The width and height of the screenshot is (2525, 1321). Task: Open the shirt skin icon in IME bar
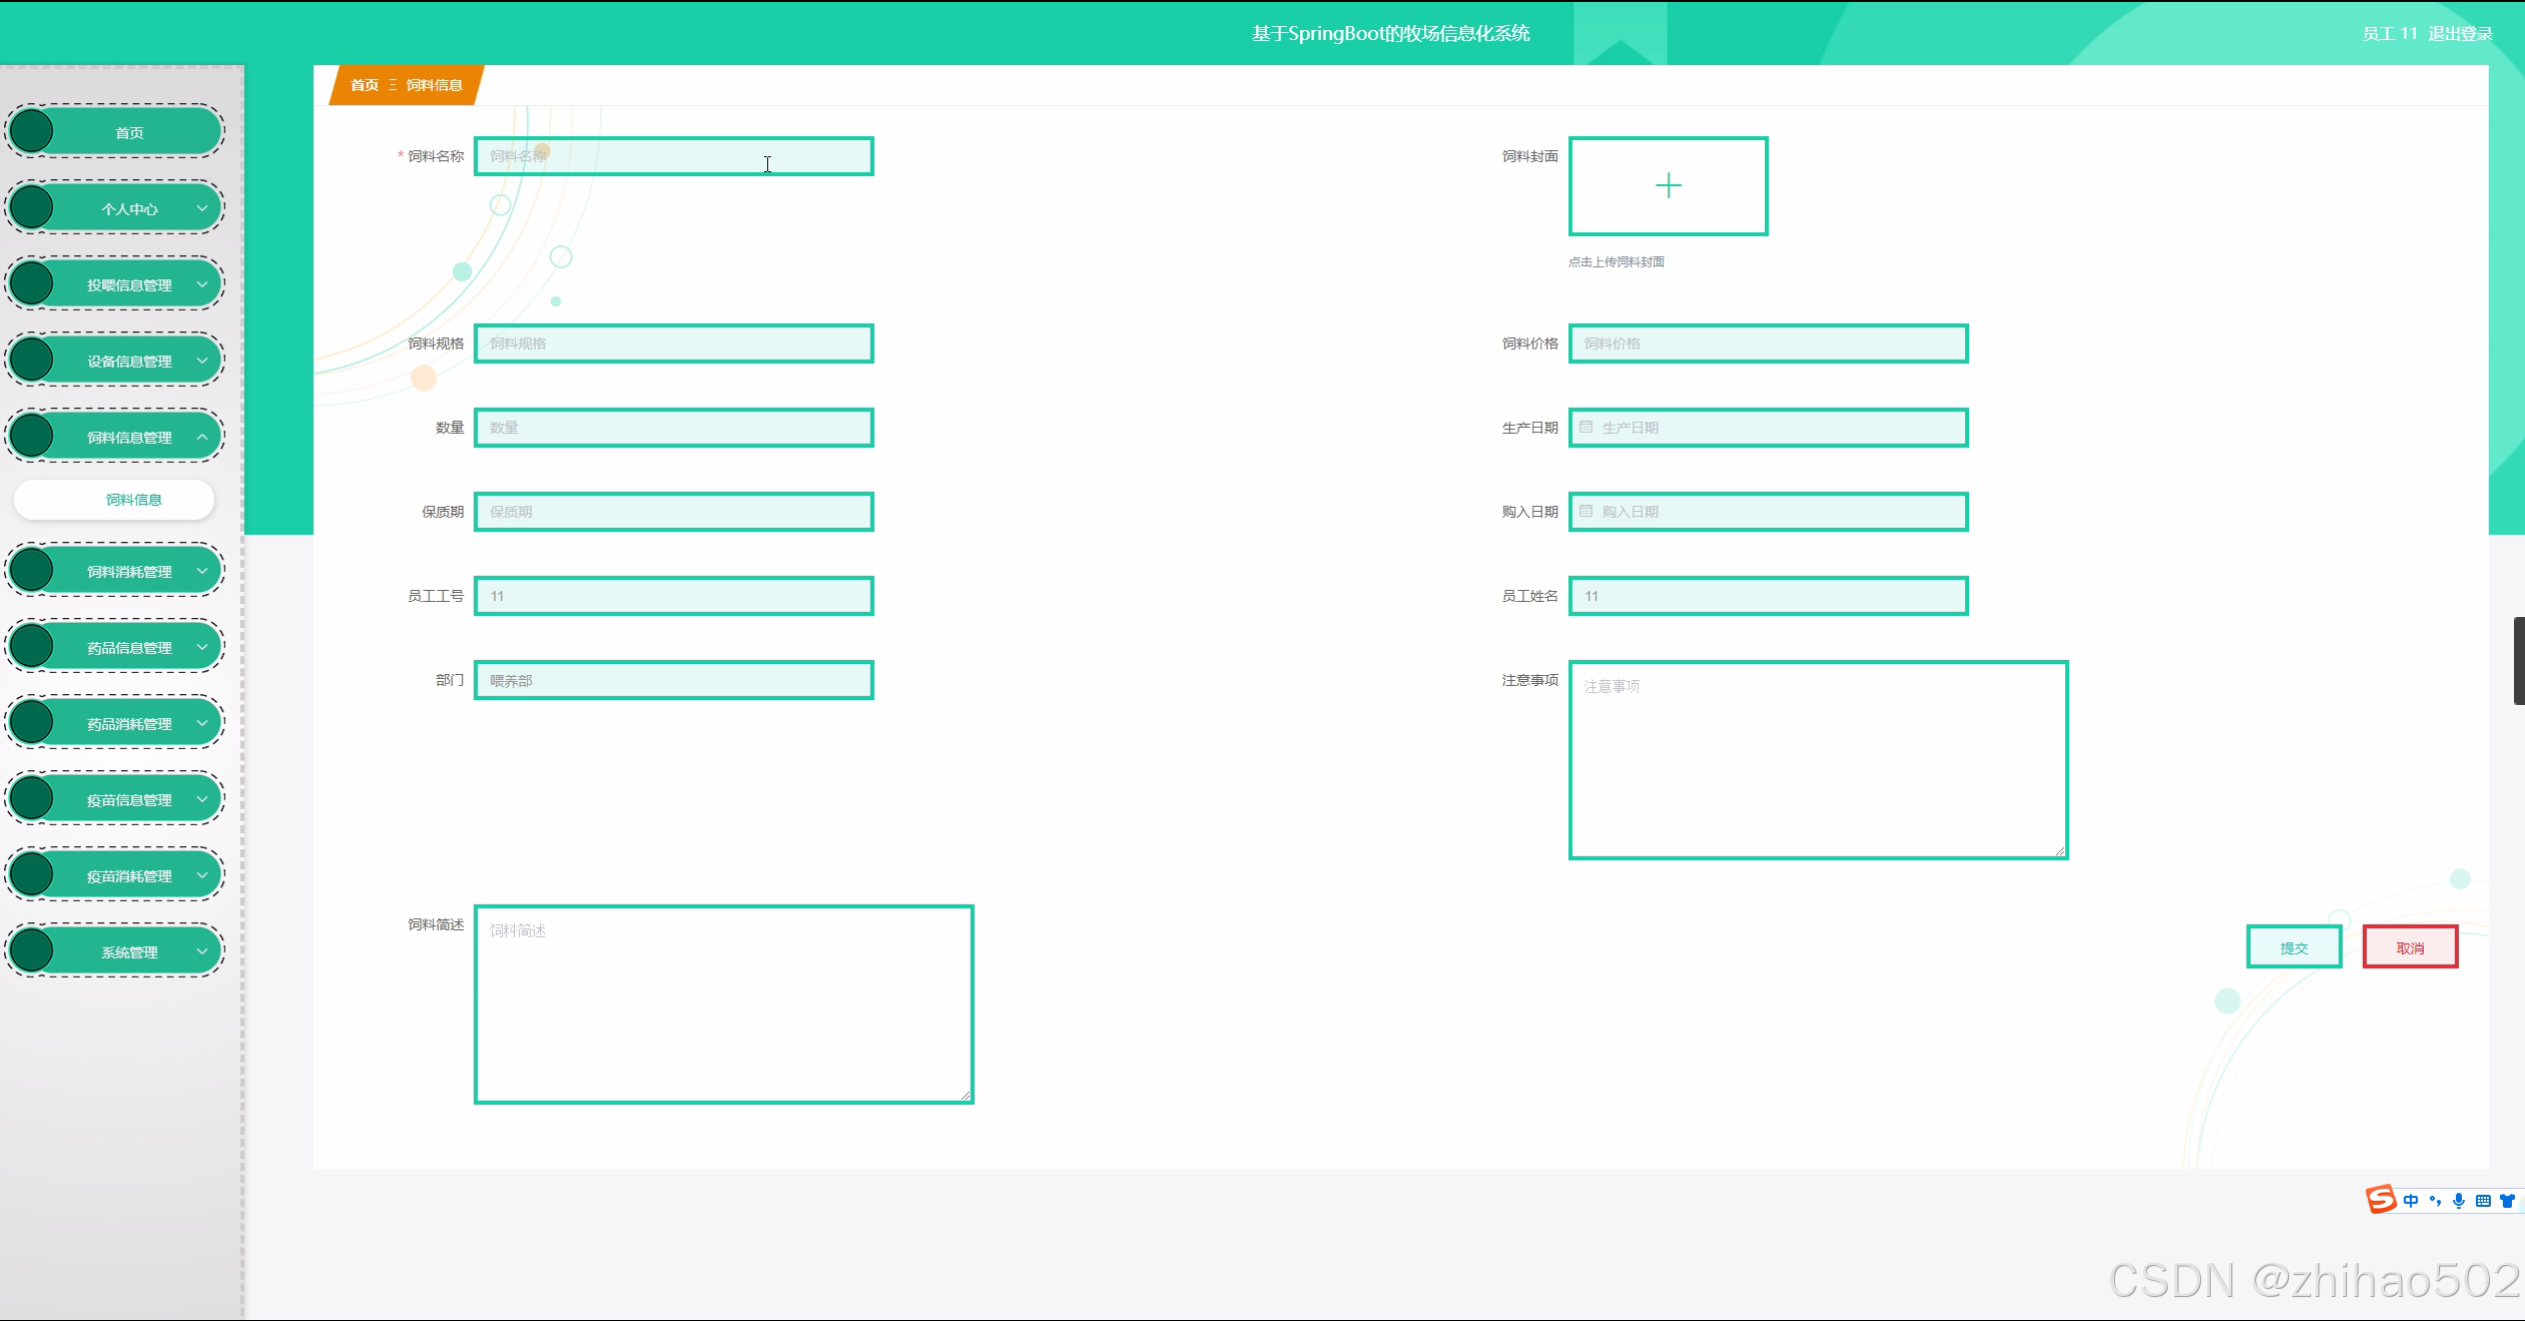pyautogui.click(x=2507, y=1200)
